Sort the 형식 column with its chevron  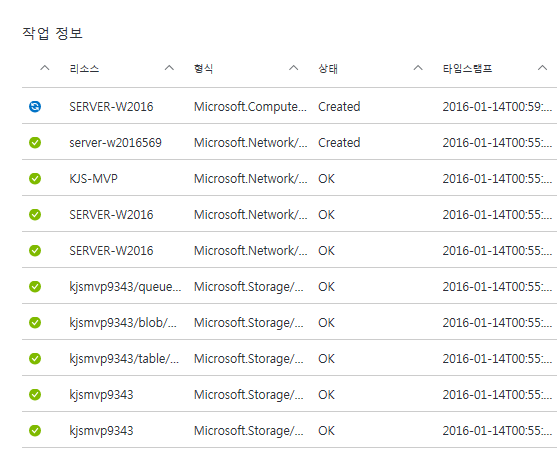pos(293,68)
